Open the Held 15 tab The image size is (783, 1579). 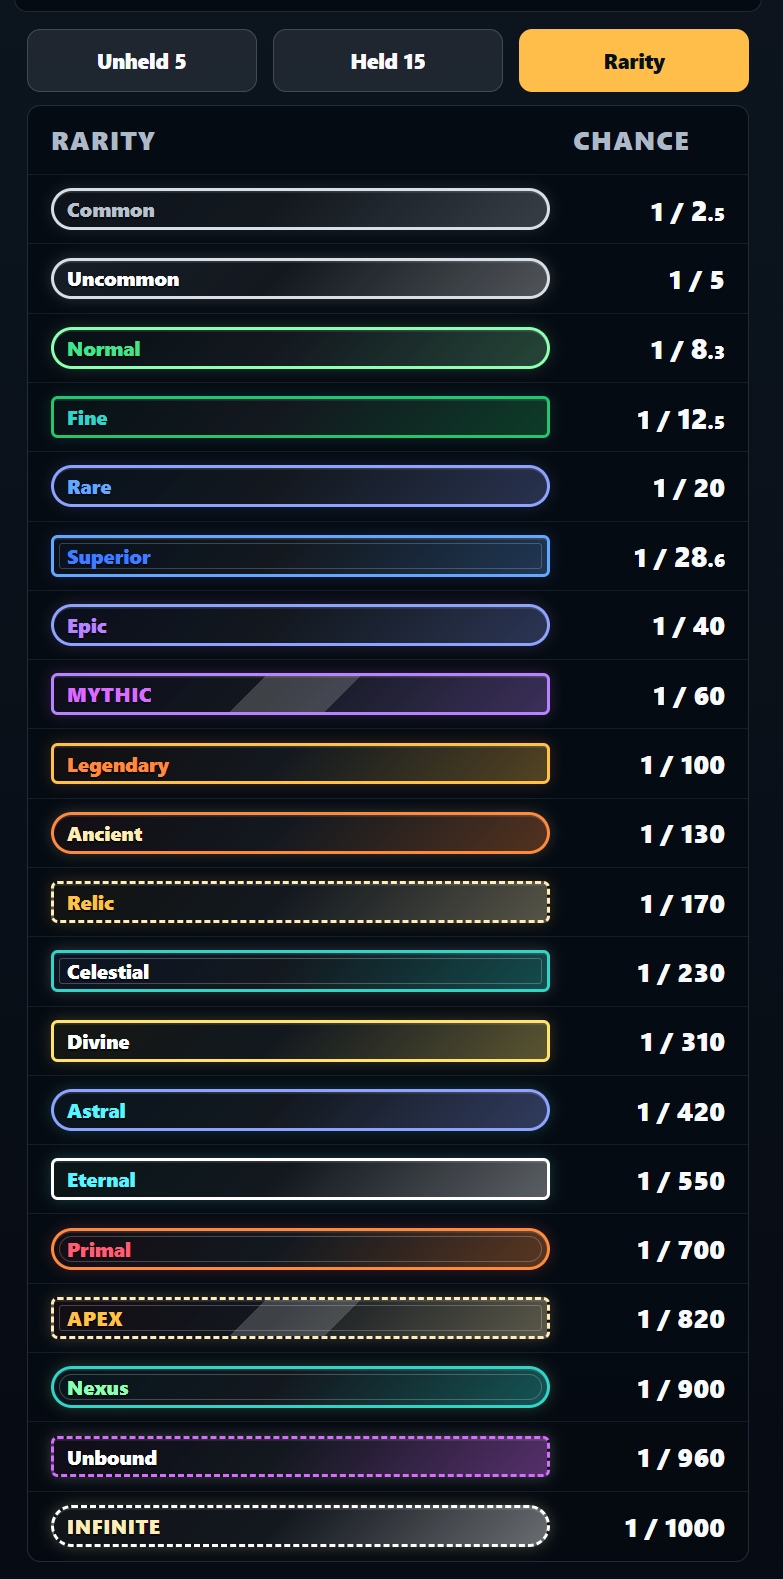coord(388,61)
